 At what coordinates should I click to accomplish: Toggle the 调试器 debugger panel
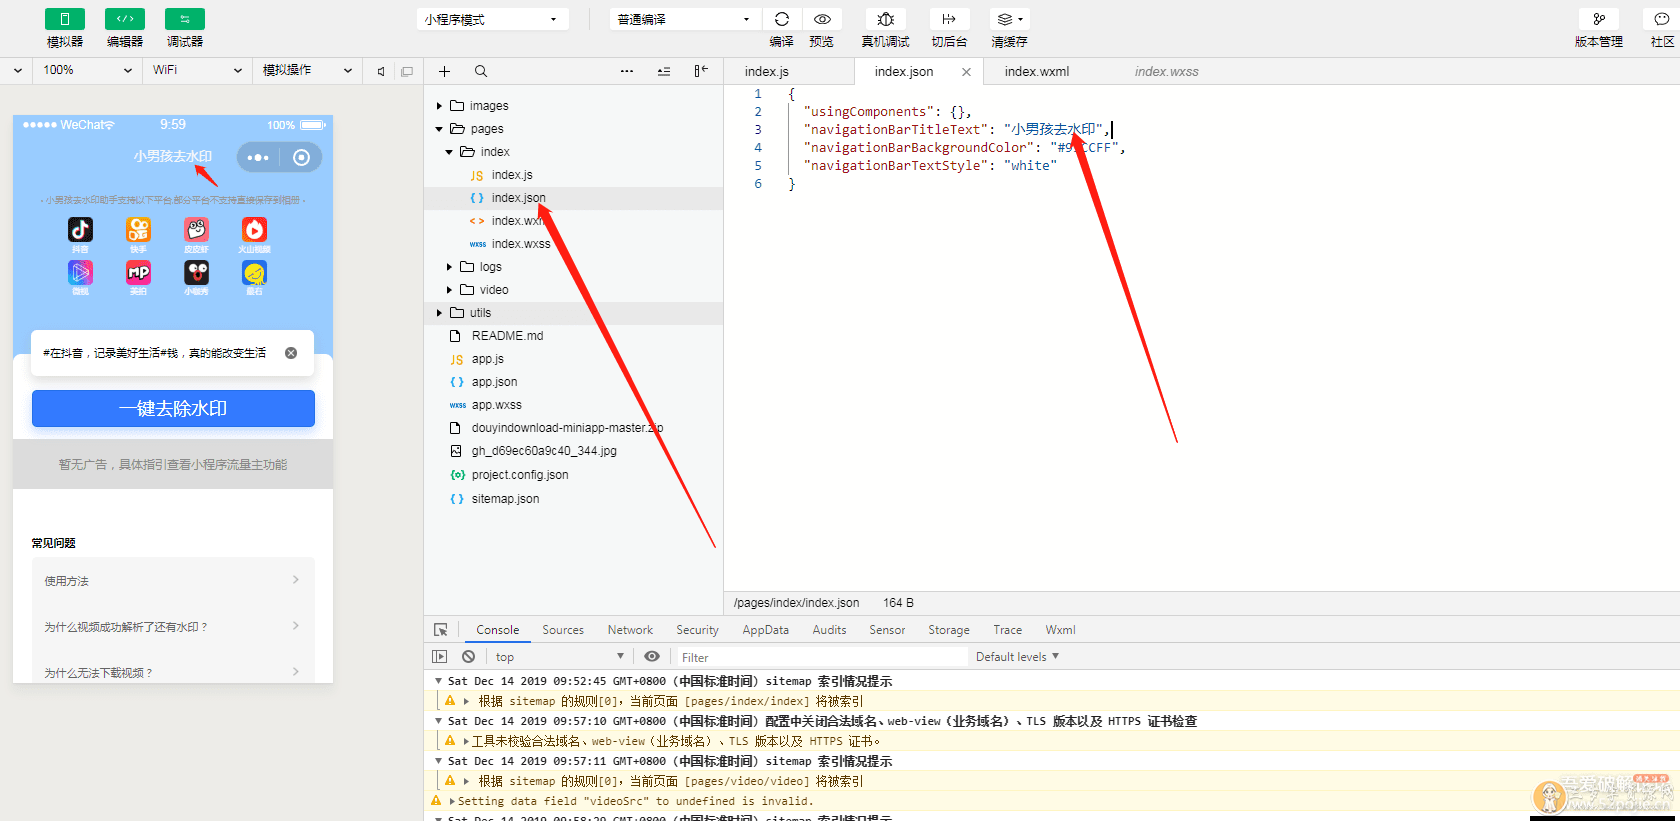pyautogui.click(x=185, y=19)
